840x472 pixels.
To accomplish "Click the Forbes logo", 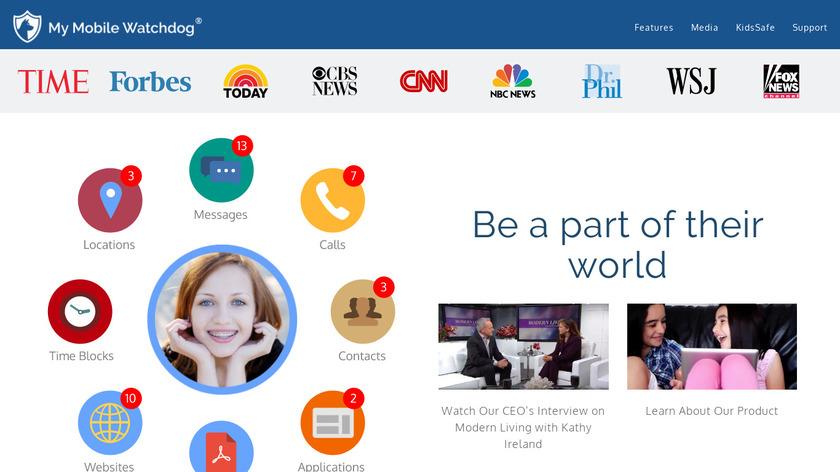I will 150,81.
